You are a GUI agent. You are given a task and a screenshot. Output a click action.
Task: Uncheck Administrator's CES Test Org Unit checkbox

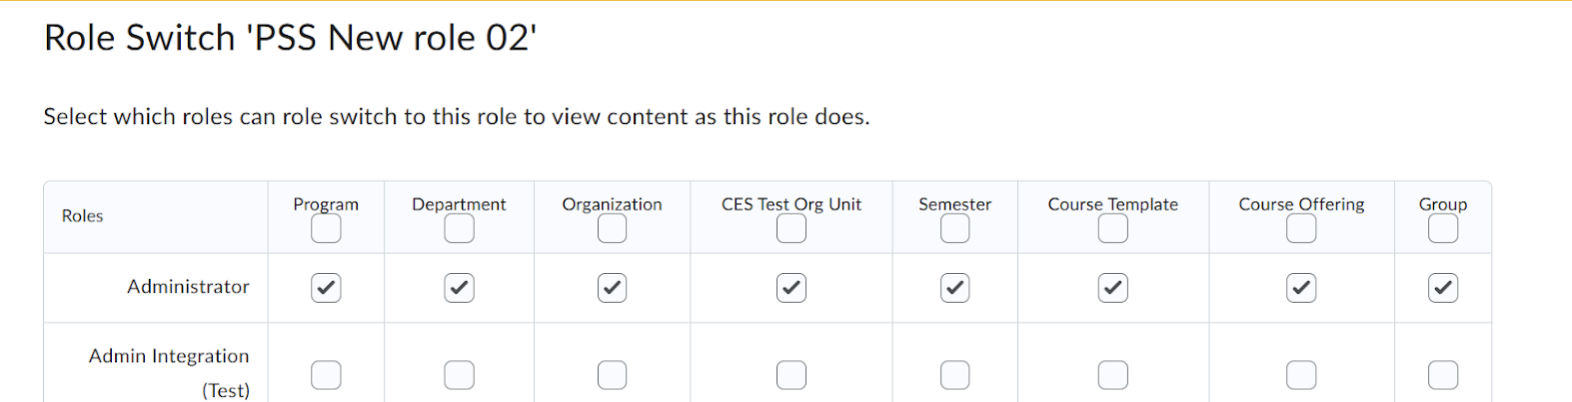tap(791, 288)
